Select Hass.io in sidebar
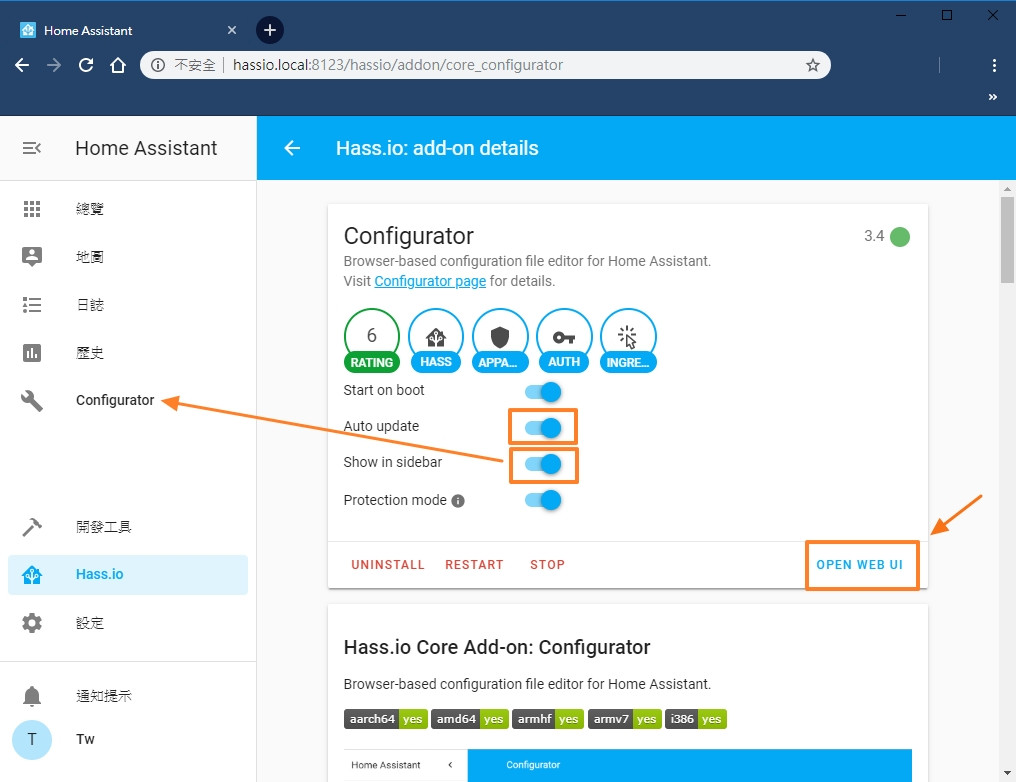This screenshot has height=782, width=1016. 128,575
